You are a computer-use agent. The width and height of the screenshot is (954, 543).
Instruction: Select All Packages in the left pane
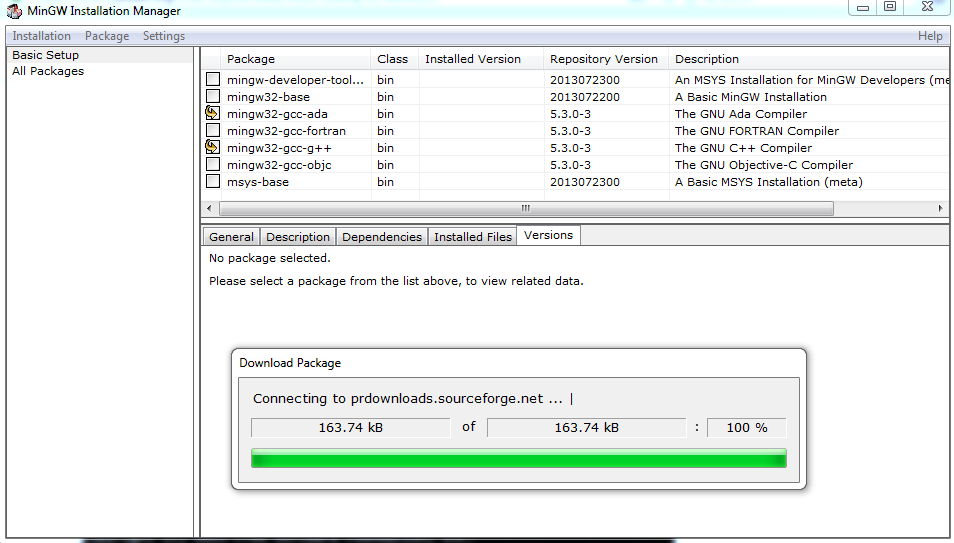point(48,71)
